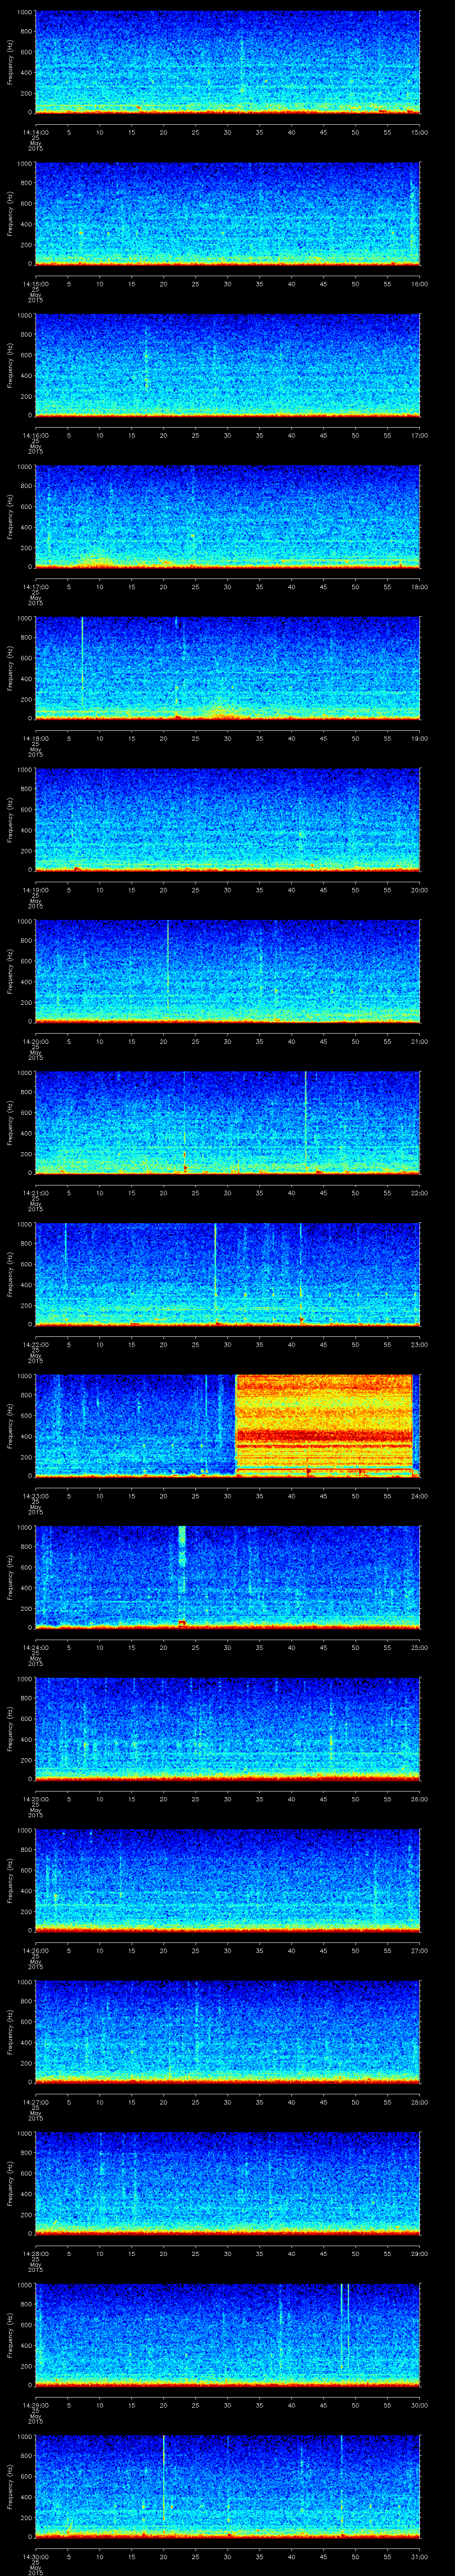Select the spectrogram panel starting at 14:28:00
The height and width of the screenshot is (2576, 455).
(227, 2183)
